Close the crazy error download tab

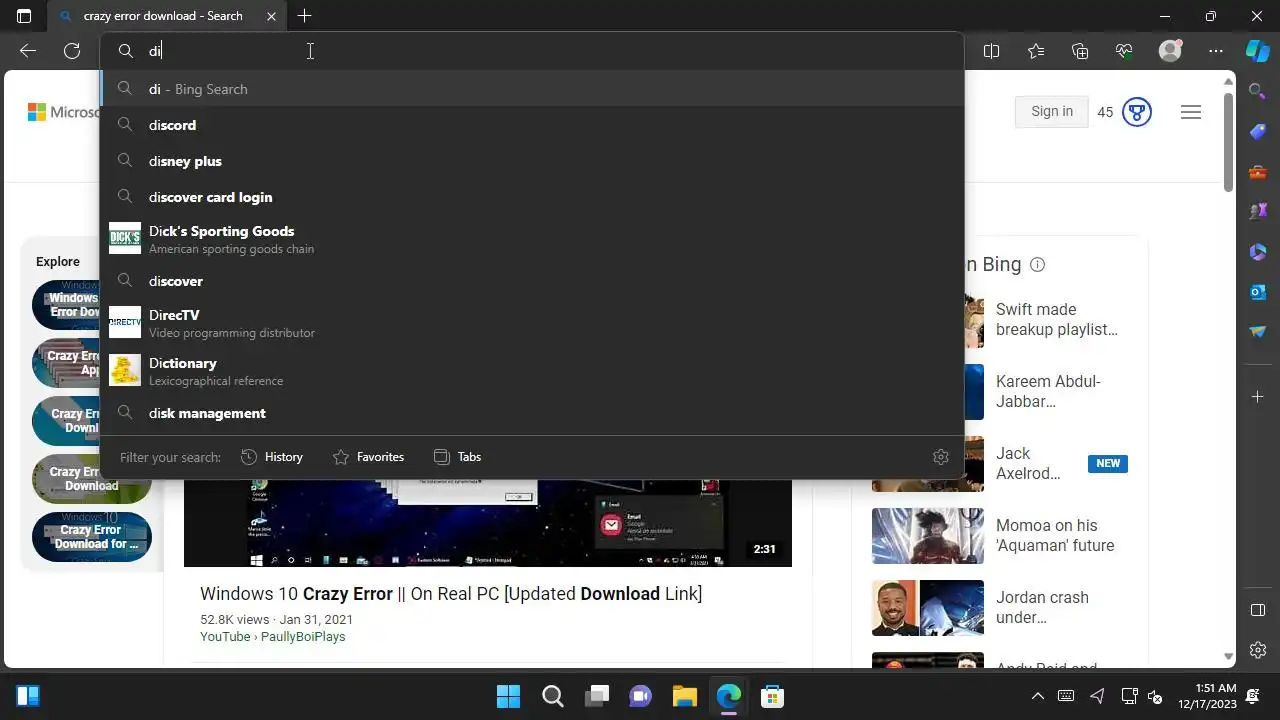coord(272,16)
